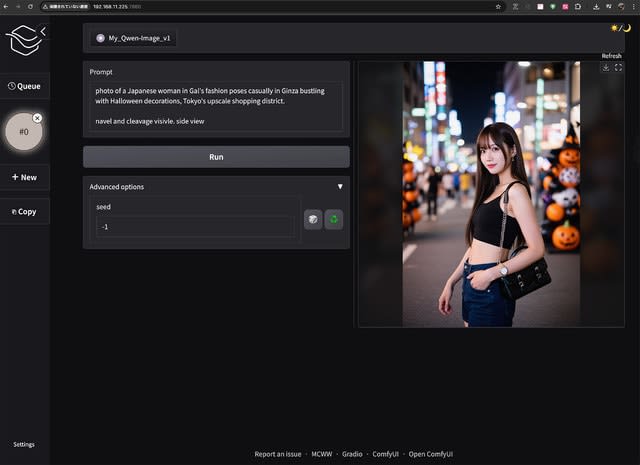Open the Report an issue link
This screenshot has height=465, width=640.
[x=277, y=454]
